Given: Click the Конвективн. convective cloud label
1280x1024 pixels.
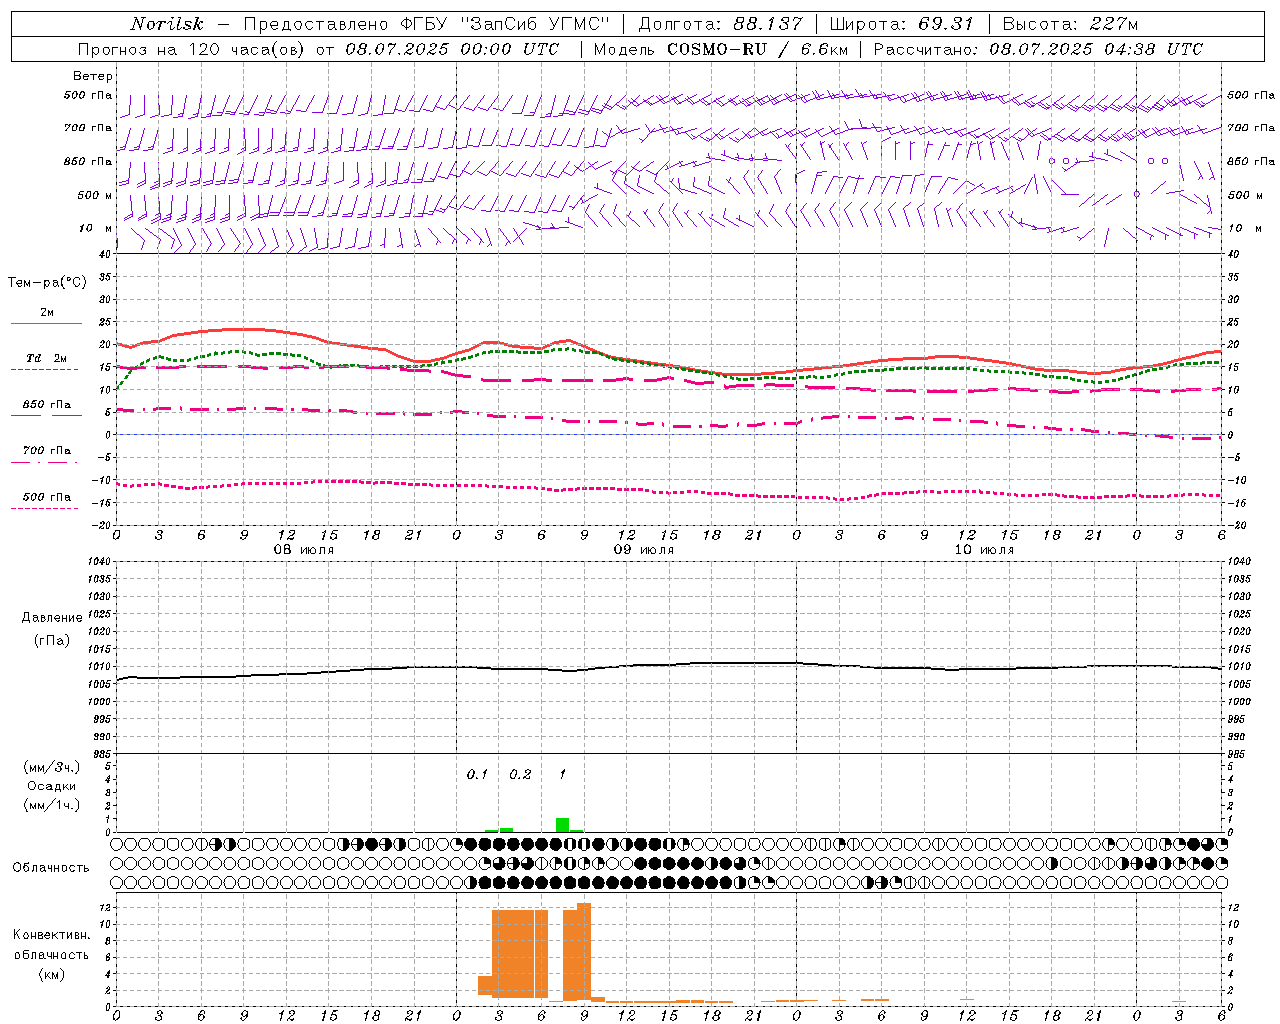Looking at the screenshot, I should 52,935.
